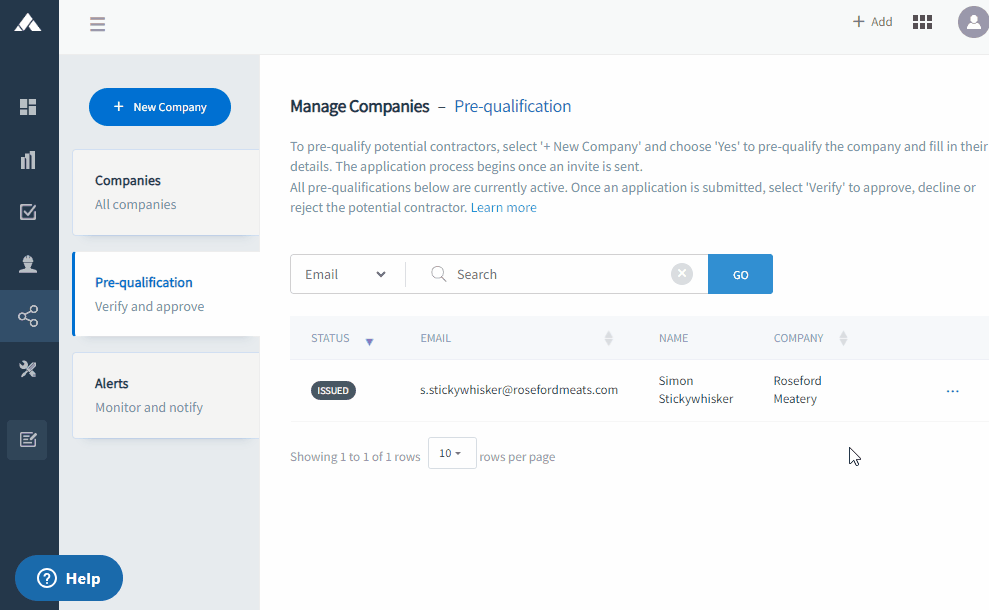Open the apps grid icon
989x610 pixels.
(x=922, y=22)
